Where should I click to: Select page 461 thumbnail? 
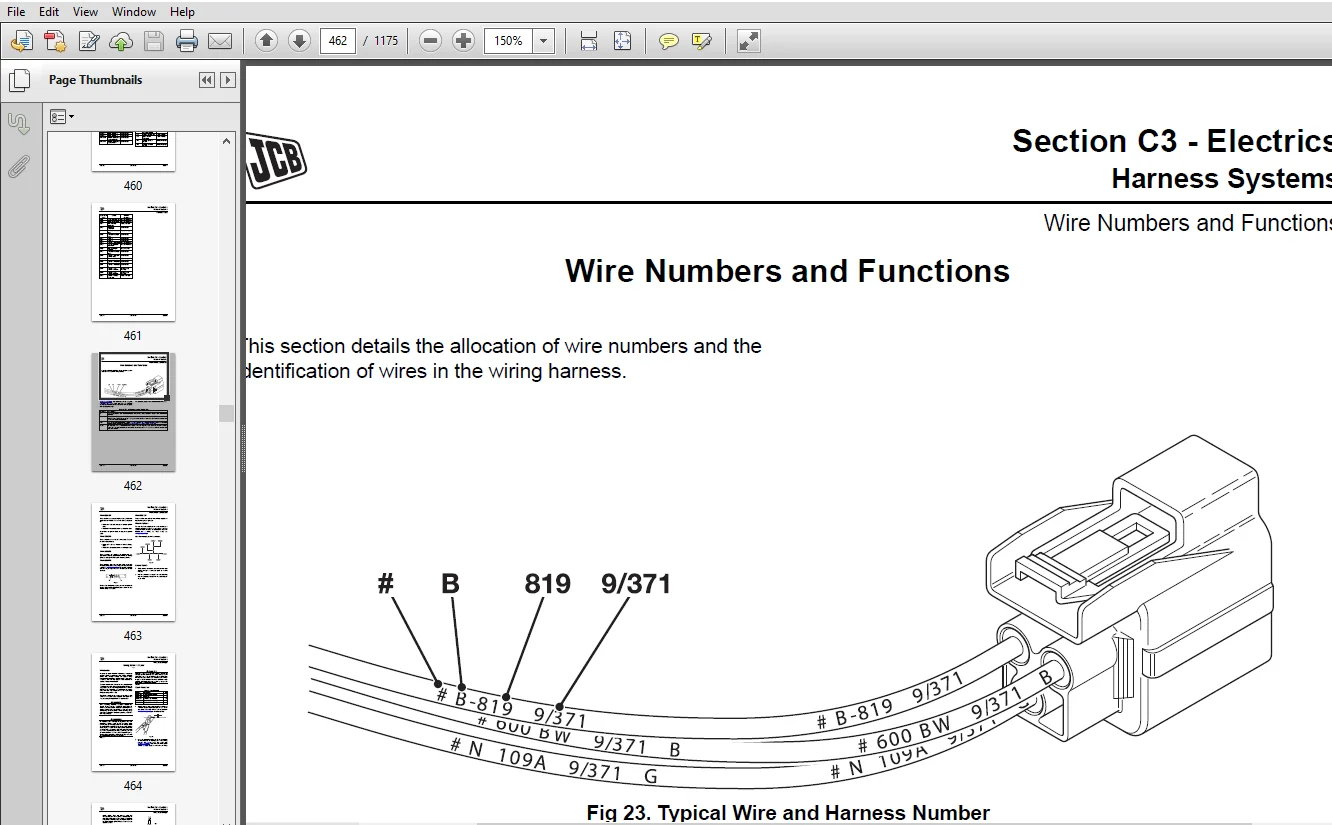pyautogui.click(x=133, y=262)
